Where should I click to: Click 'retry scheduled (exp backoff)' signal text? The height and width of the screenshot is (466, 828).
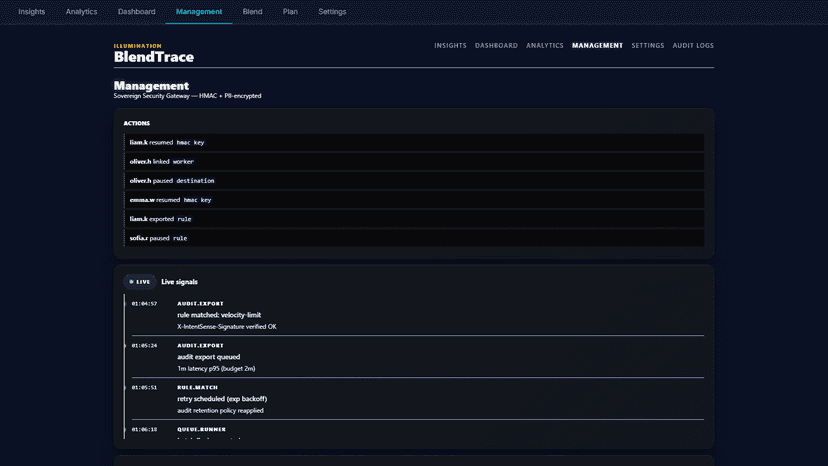tap(222, 399)
